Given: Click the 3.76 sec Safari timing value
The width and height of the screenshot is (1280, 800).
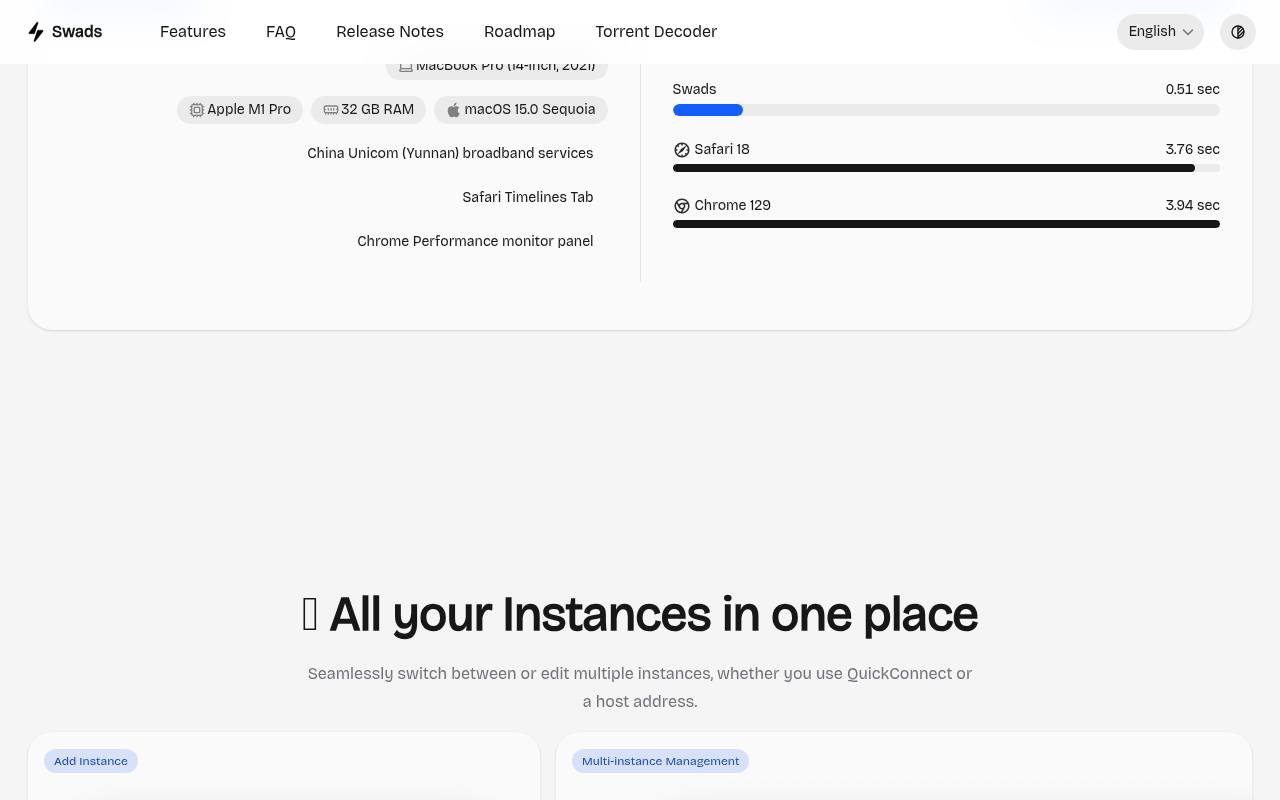Looking at the screenshot, I should click(1192, 149).
